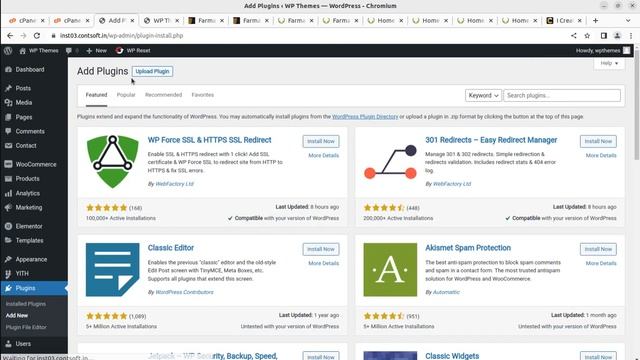Click Classic Editor plugin thumbnail

[113, 270]
